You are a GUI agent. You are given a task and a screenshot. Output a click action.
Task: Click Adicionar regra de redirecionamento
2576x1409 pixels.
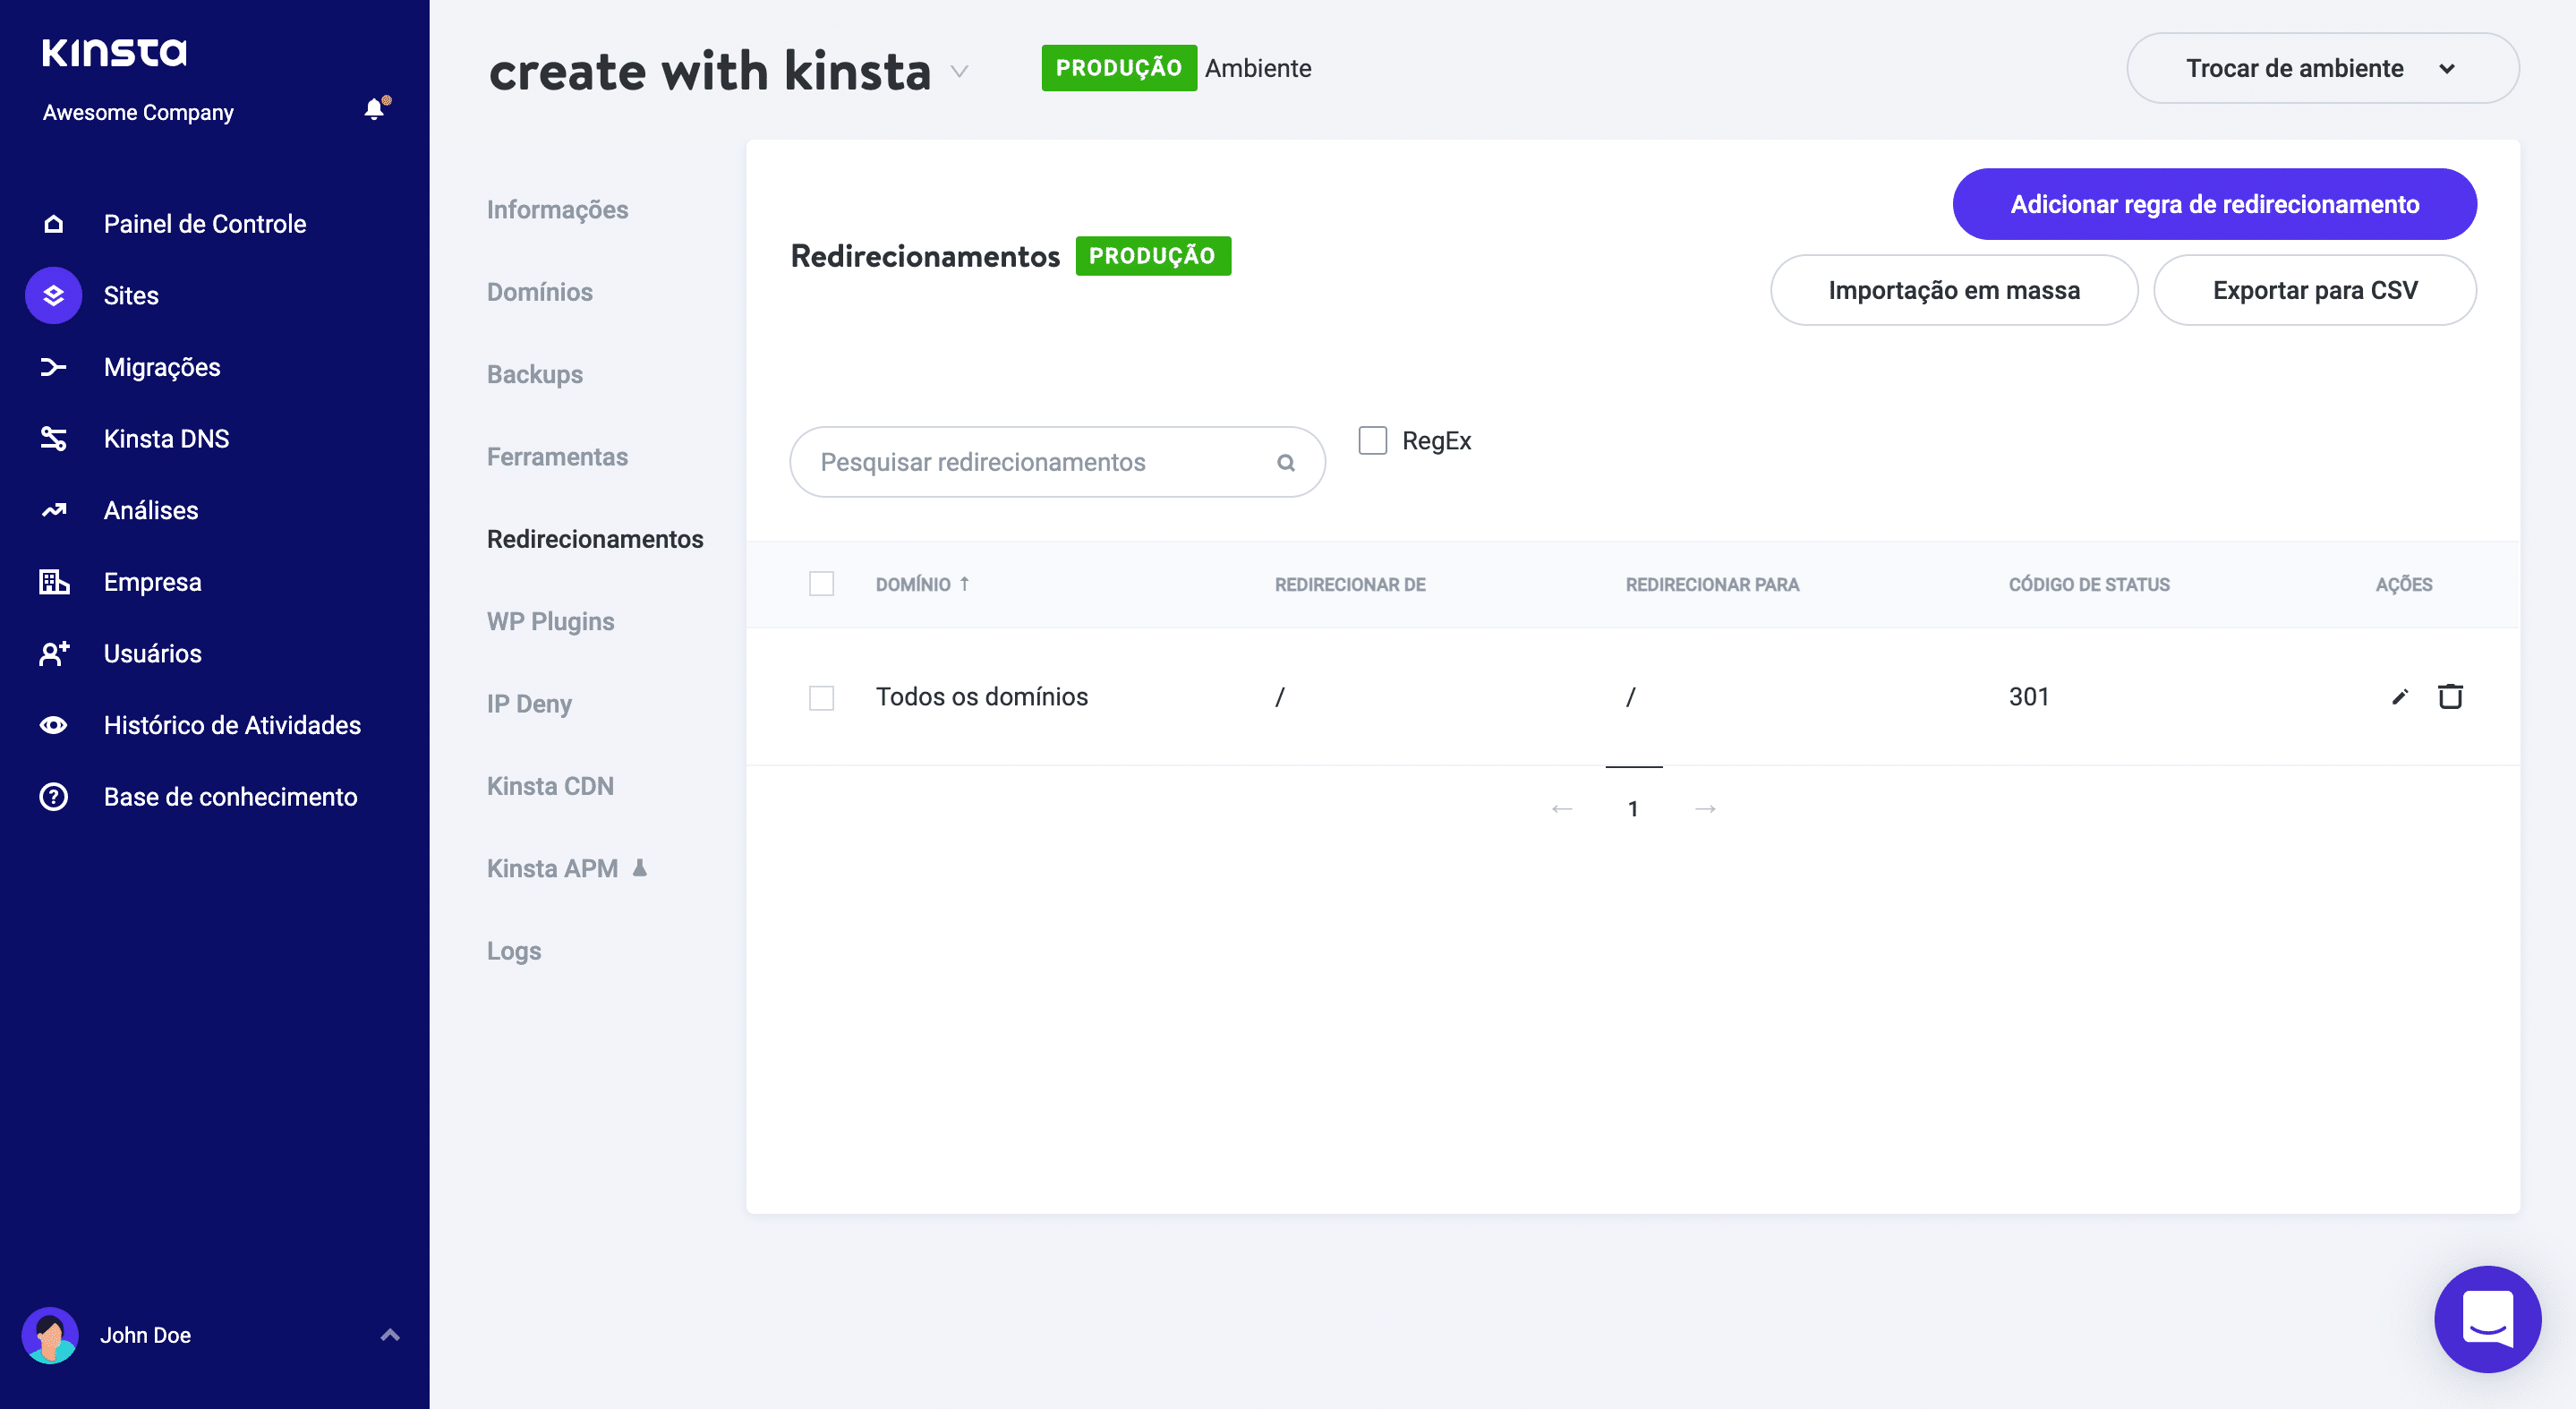[x=2214, y=203]
